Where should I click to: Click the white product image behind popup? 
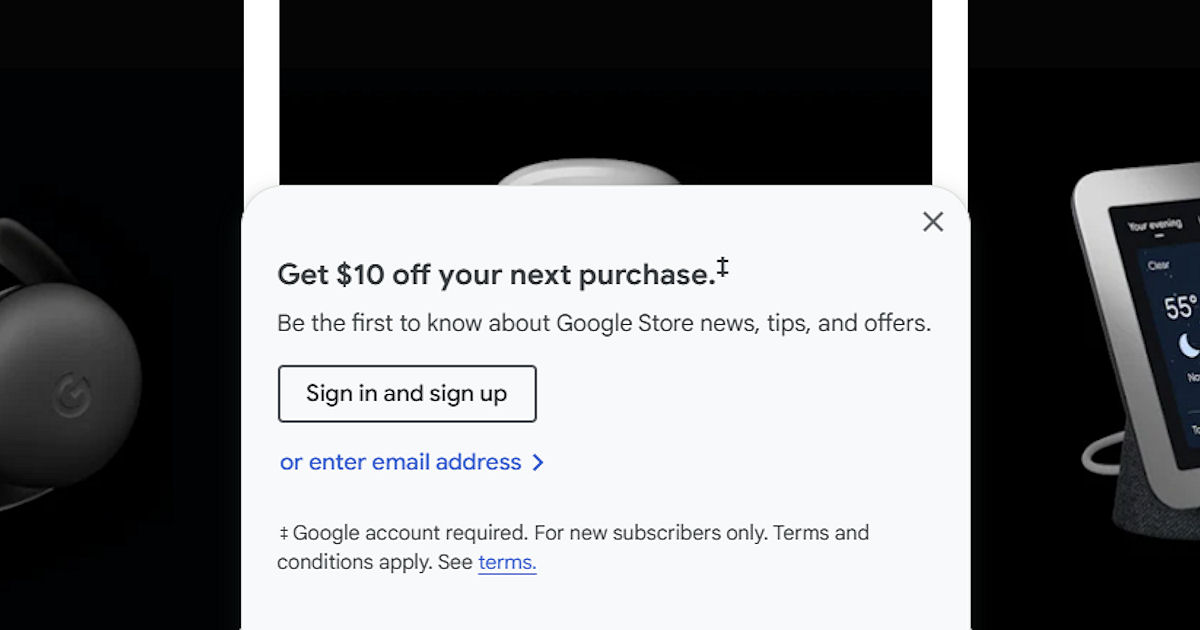coord(590,176)
